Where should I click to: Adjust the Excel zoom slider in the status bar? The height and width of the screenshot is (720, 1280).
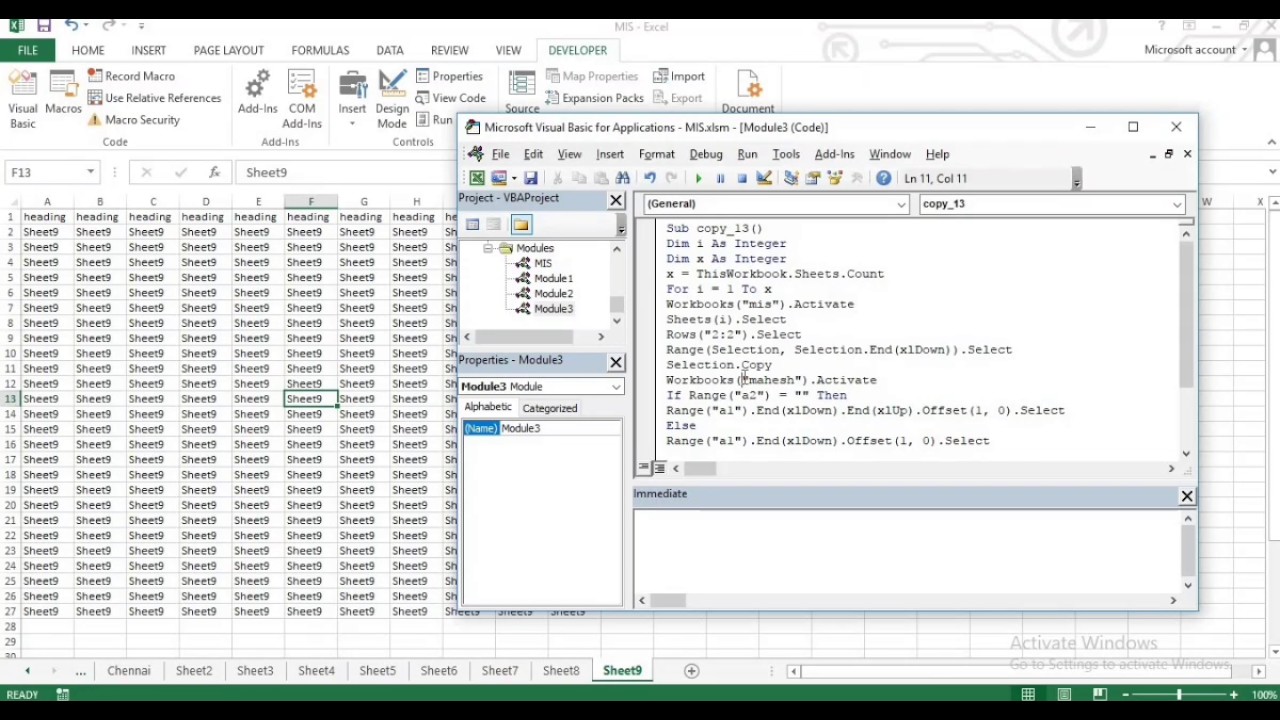click(1178, 695)
